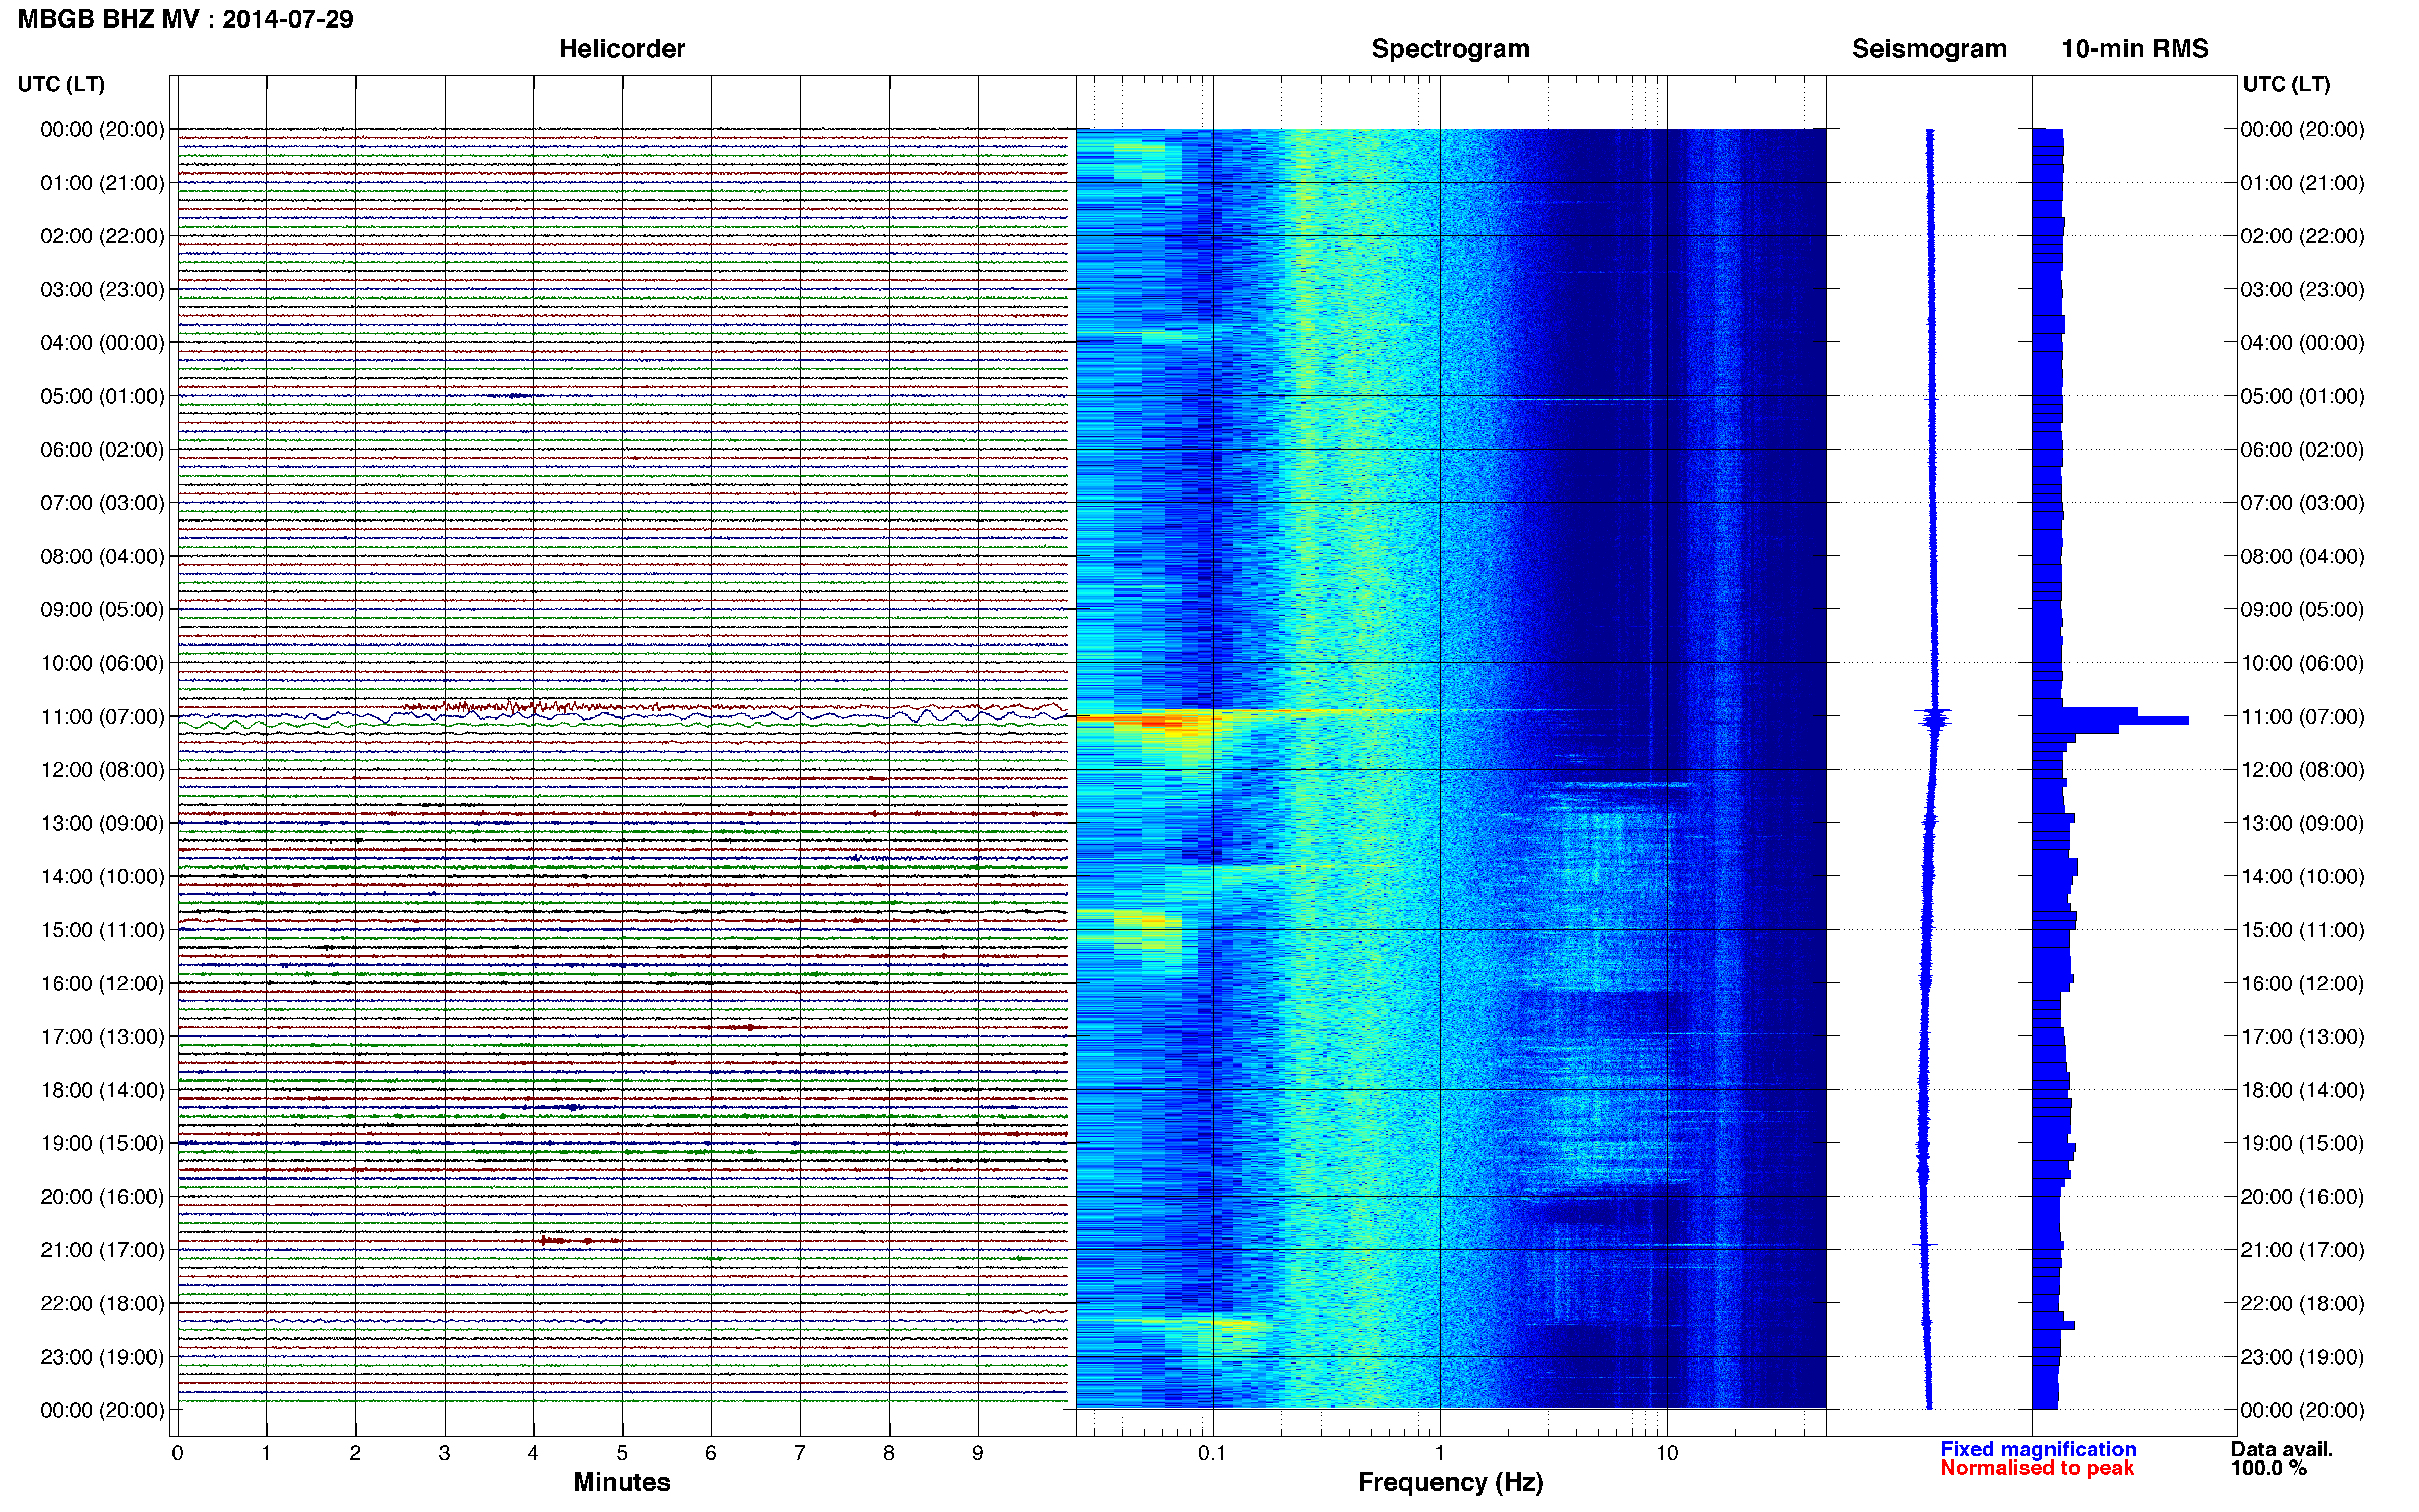Click the "10" tick on the Frequency axis
Image resolution: width=2419 pixels, height=1512 pixels.
point(1666,1454)
